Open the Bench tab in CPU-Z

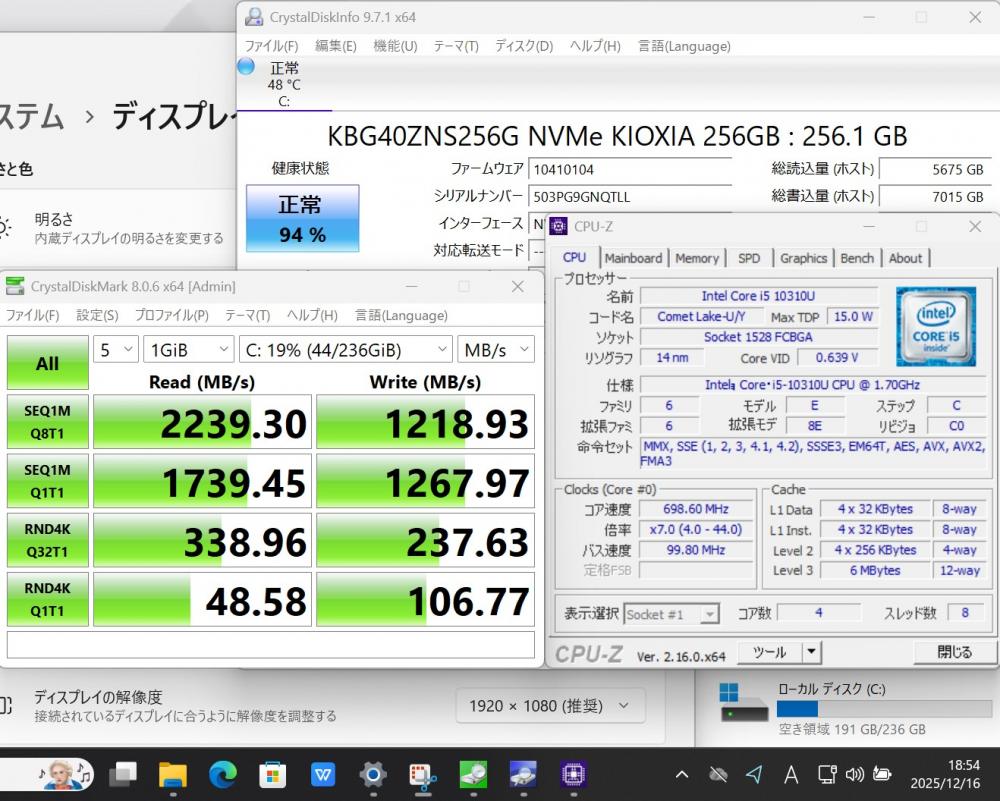[857, 258]
